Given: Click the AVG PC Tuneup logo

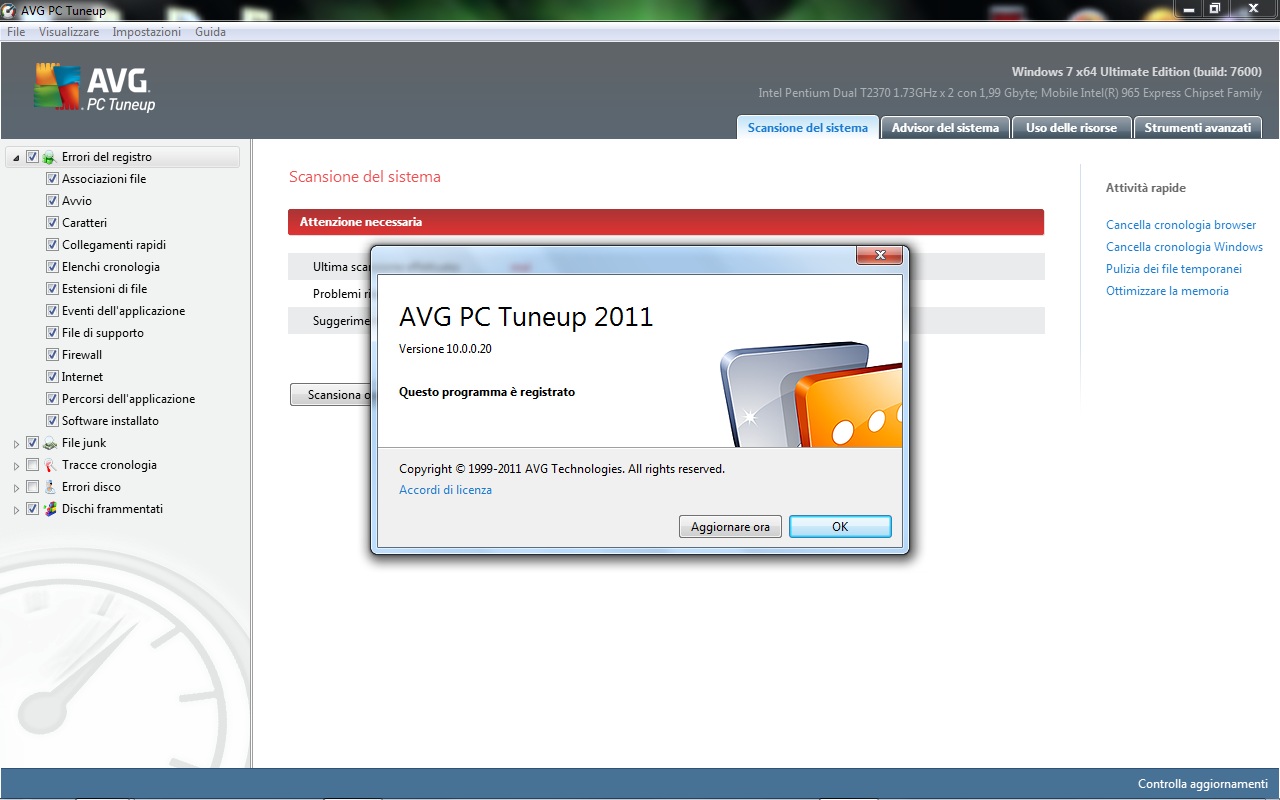Looking at the screenshot, I should [94, 88].
